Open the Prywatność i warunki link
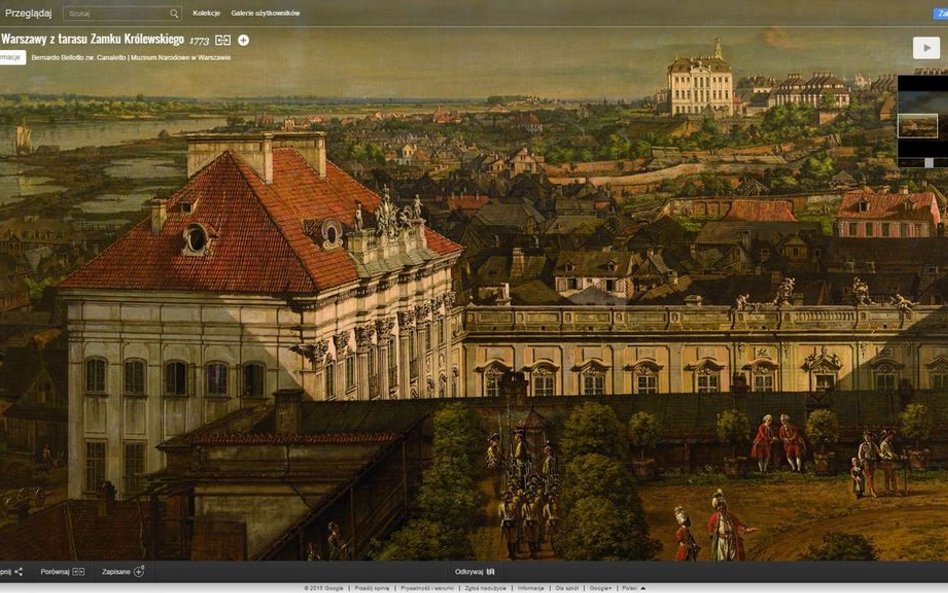This screenshot has height=593, width=948. [x=427, y=588]
